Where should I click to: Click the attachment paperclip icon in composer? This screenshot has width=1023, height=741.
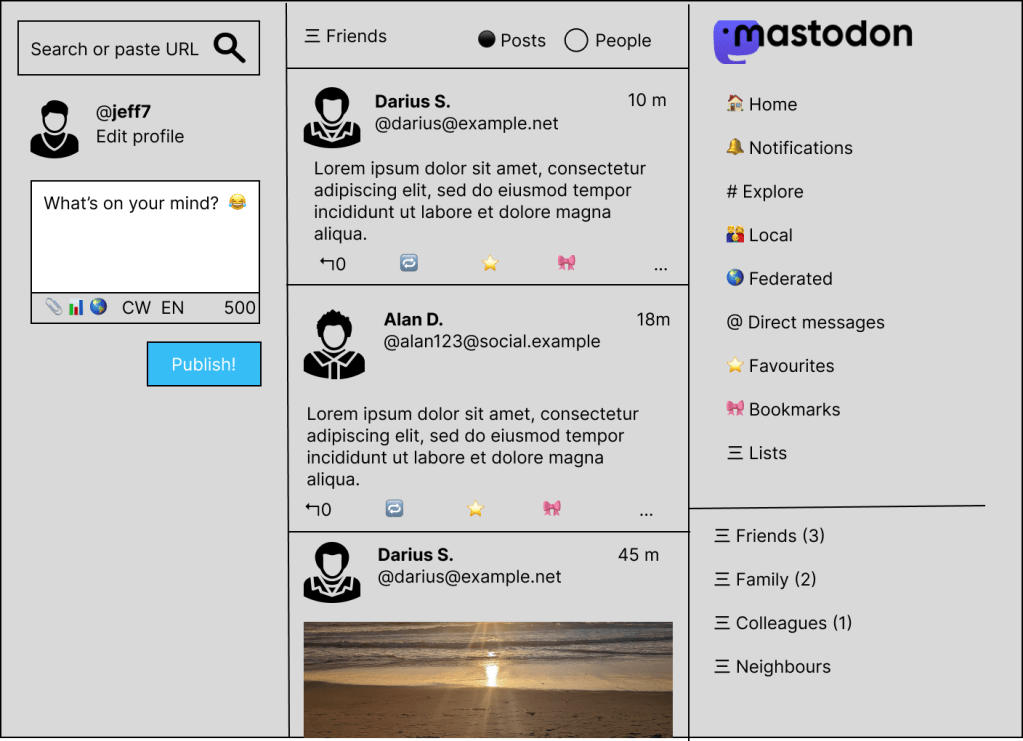53,307
